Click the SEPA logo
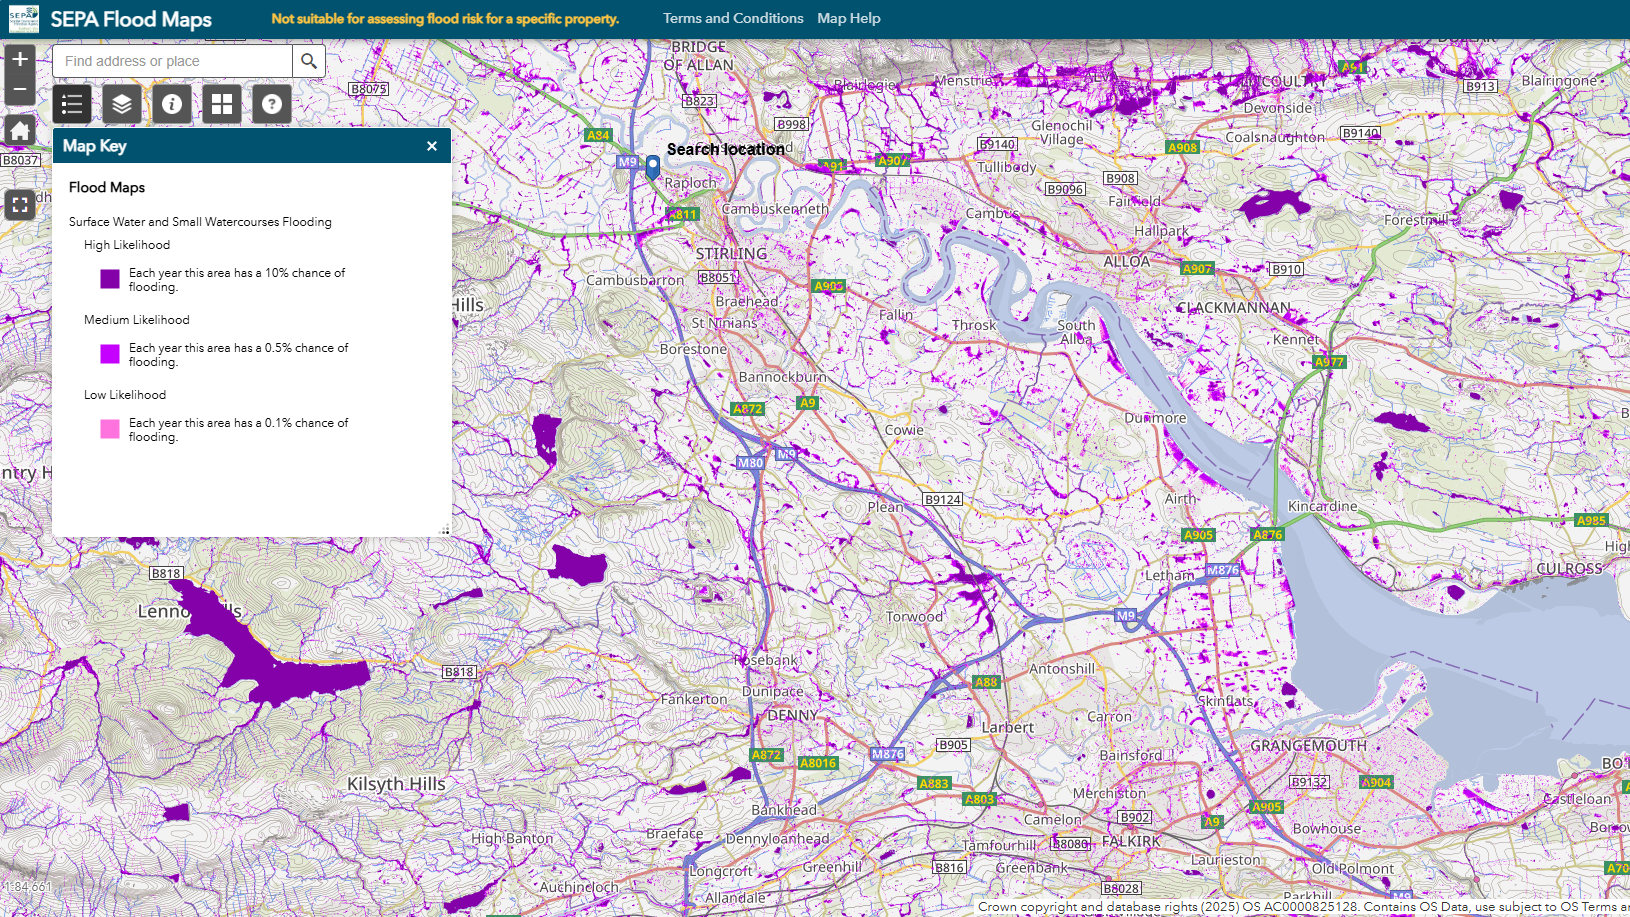Screen dimensions: 1630x917 [x=22, y=18]
